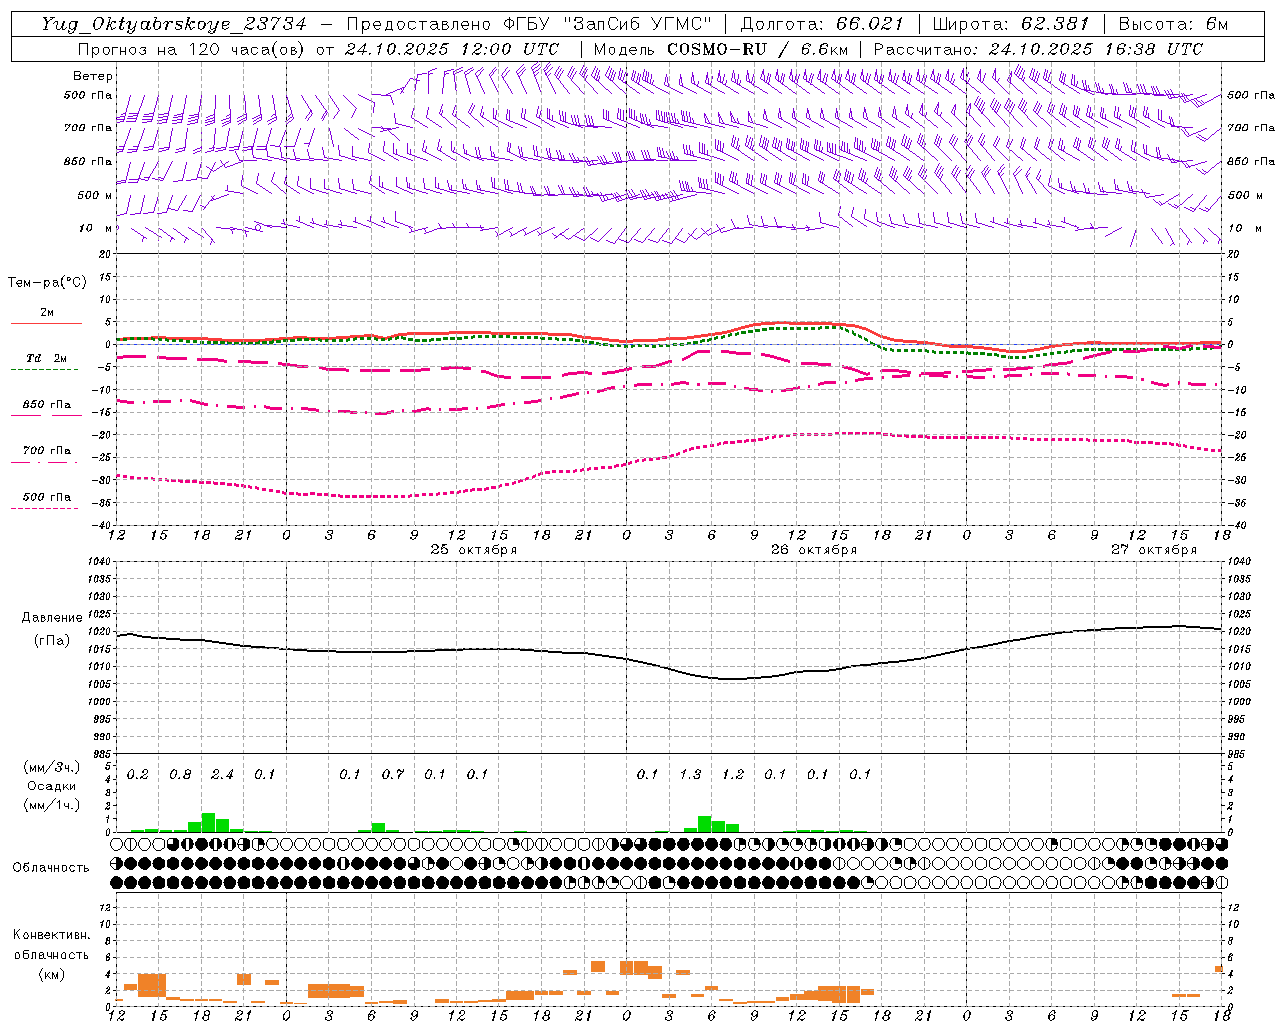Image resolution: width=1280 pixels, height=1024 pixels.
Task: Click the Широта: 62.381 header value
Action: [1011, 24]
